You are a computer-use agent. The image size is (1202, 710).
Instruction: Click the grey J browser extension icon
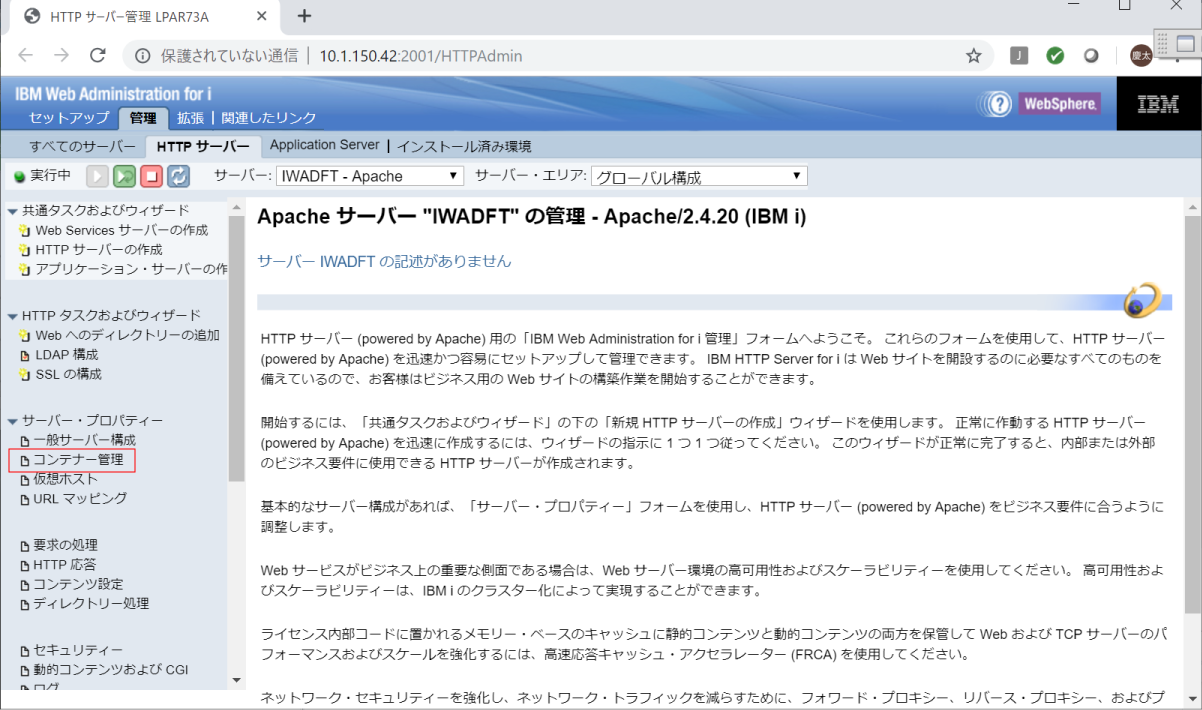click(1019, 56)
